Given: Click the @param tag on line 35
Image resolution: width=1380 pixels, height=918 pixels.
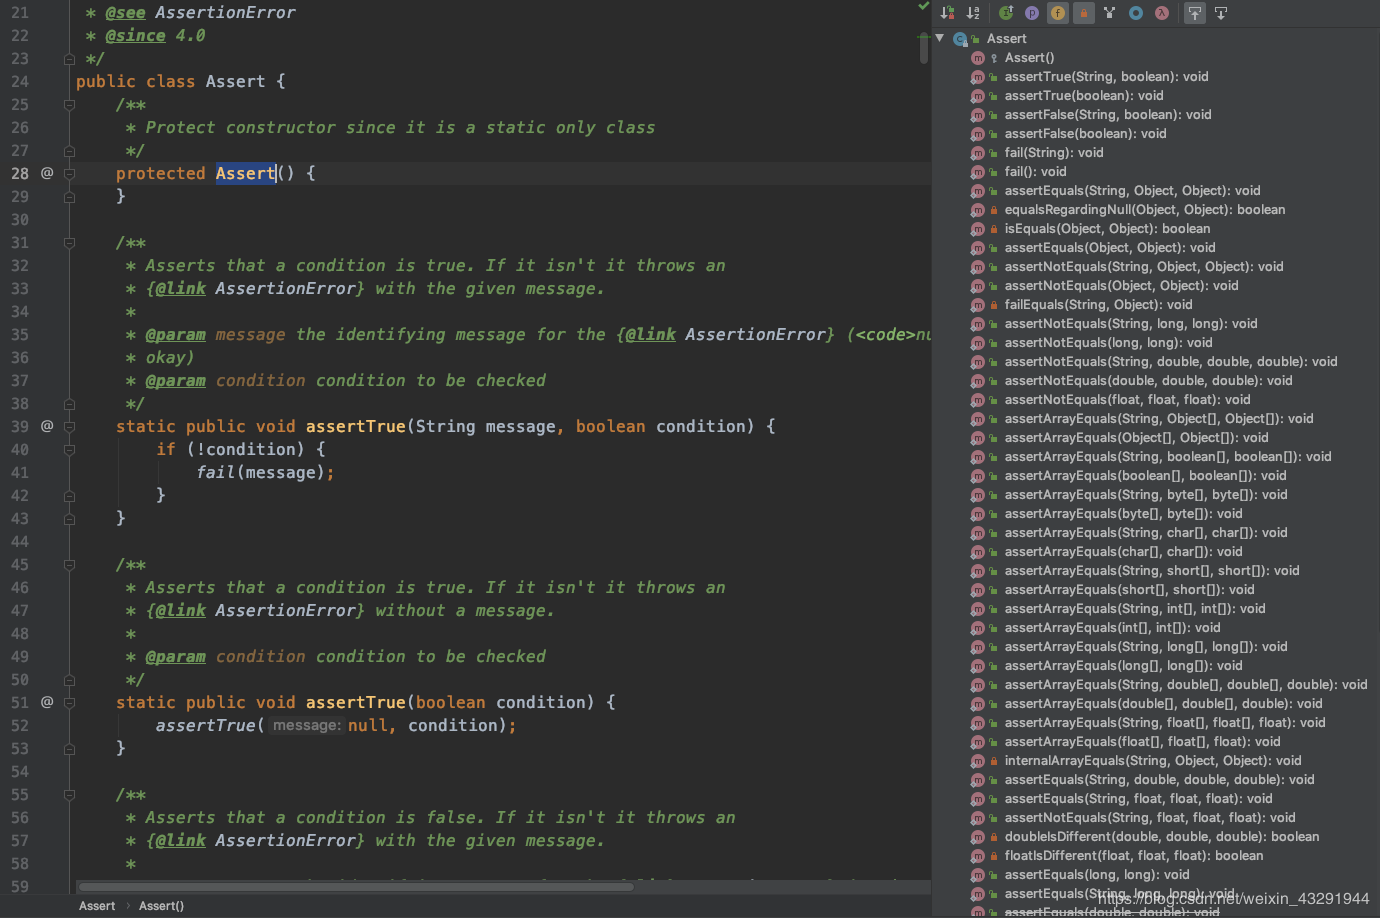Looking at the screenshot, I should click(x=175, y=334).
